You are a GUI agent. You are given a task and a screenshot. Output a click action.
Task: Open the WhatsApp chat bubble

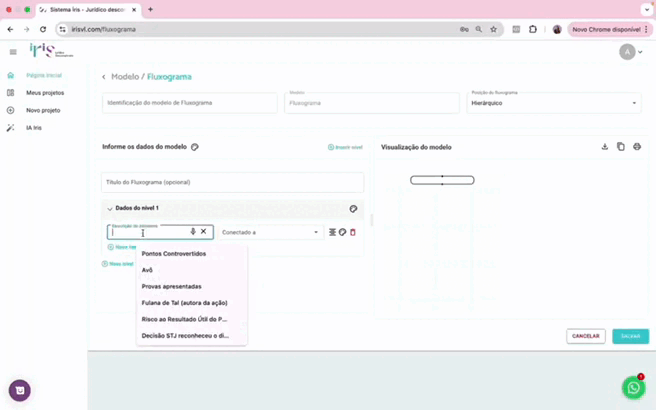coord(632,388)
